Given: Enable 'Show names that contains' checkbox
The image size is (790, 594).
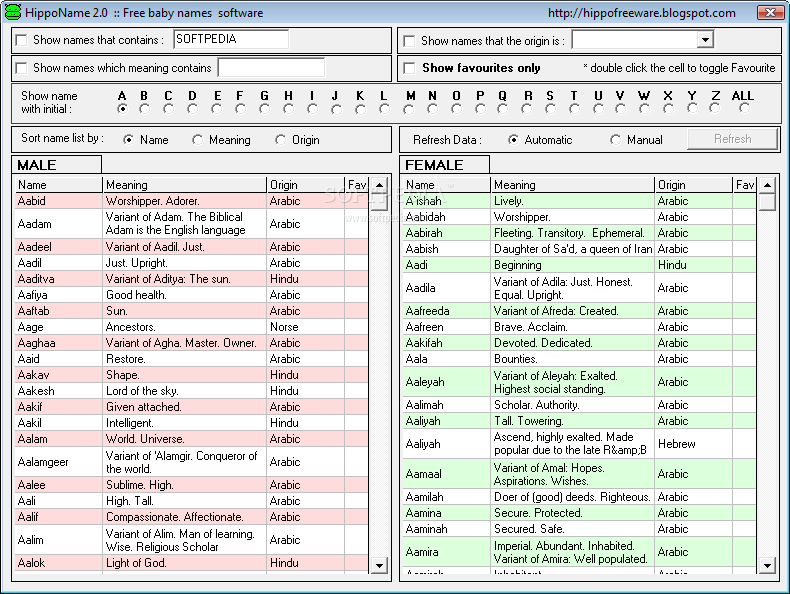Looking at the screenshot, I should 22,40.
